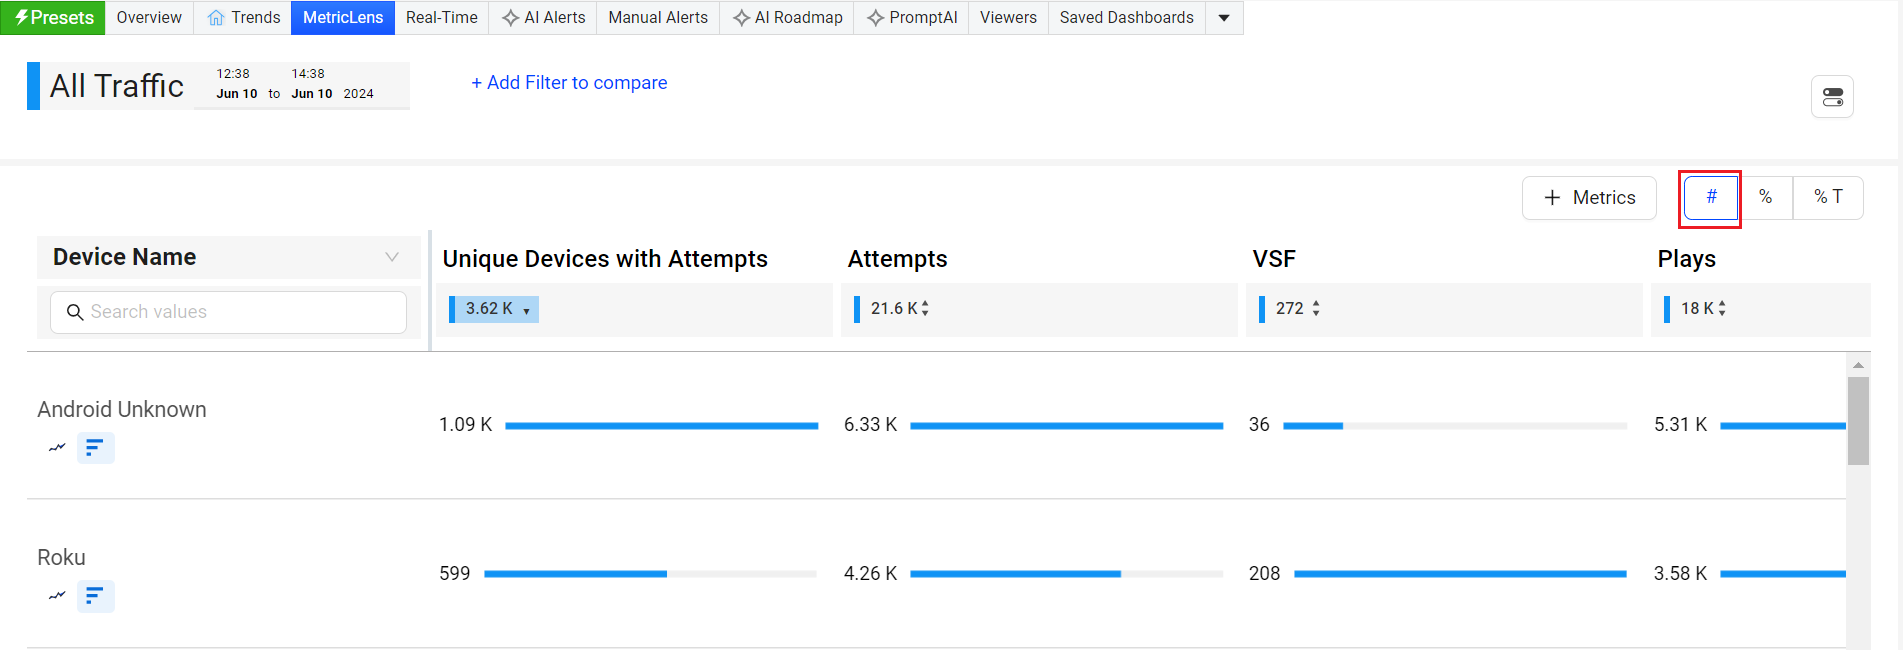Click the trend line icon under Android Unknown

[x=57, y=448]
